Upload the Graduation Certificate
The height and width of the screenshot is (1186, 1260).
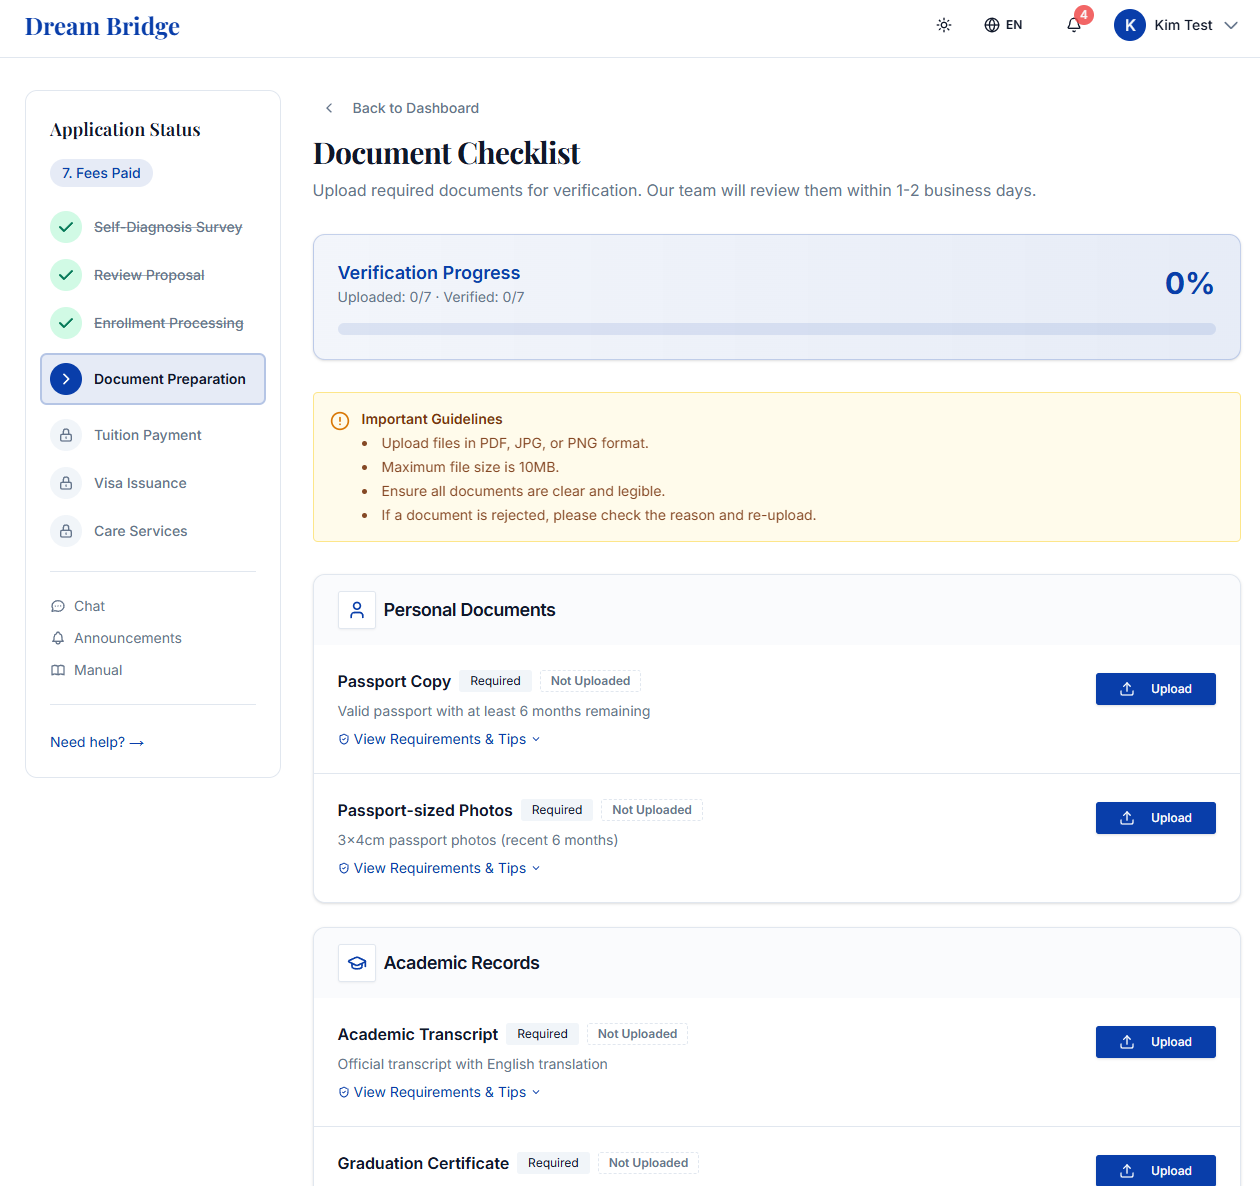click(x=1156, y=1170)
